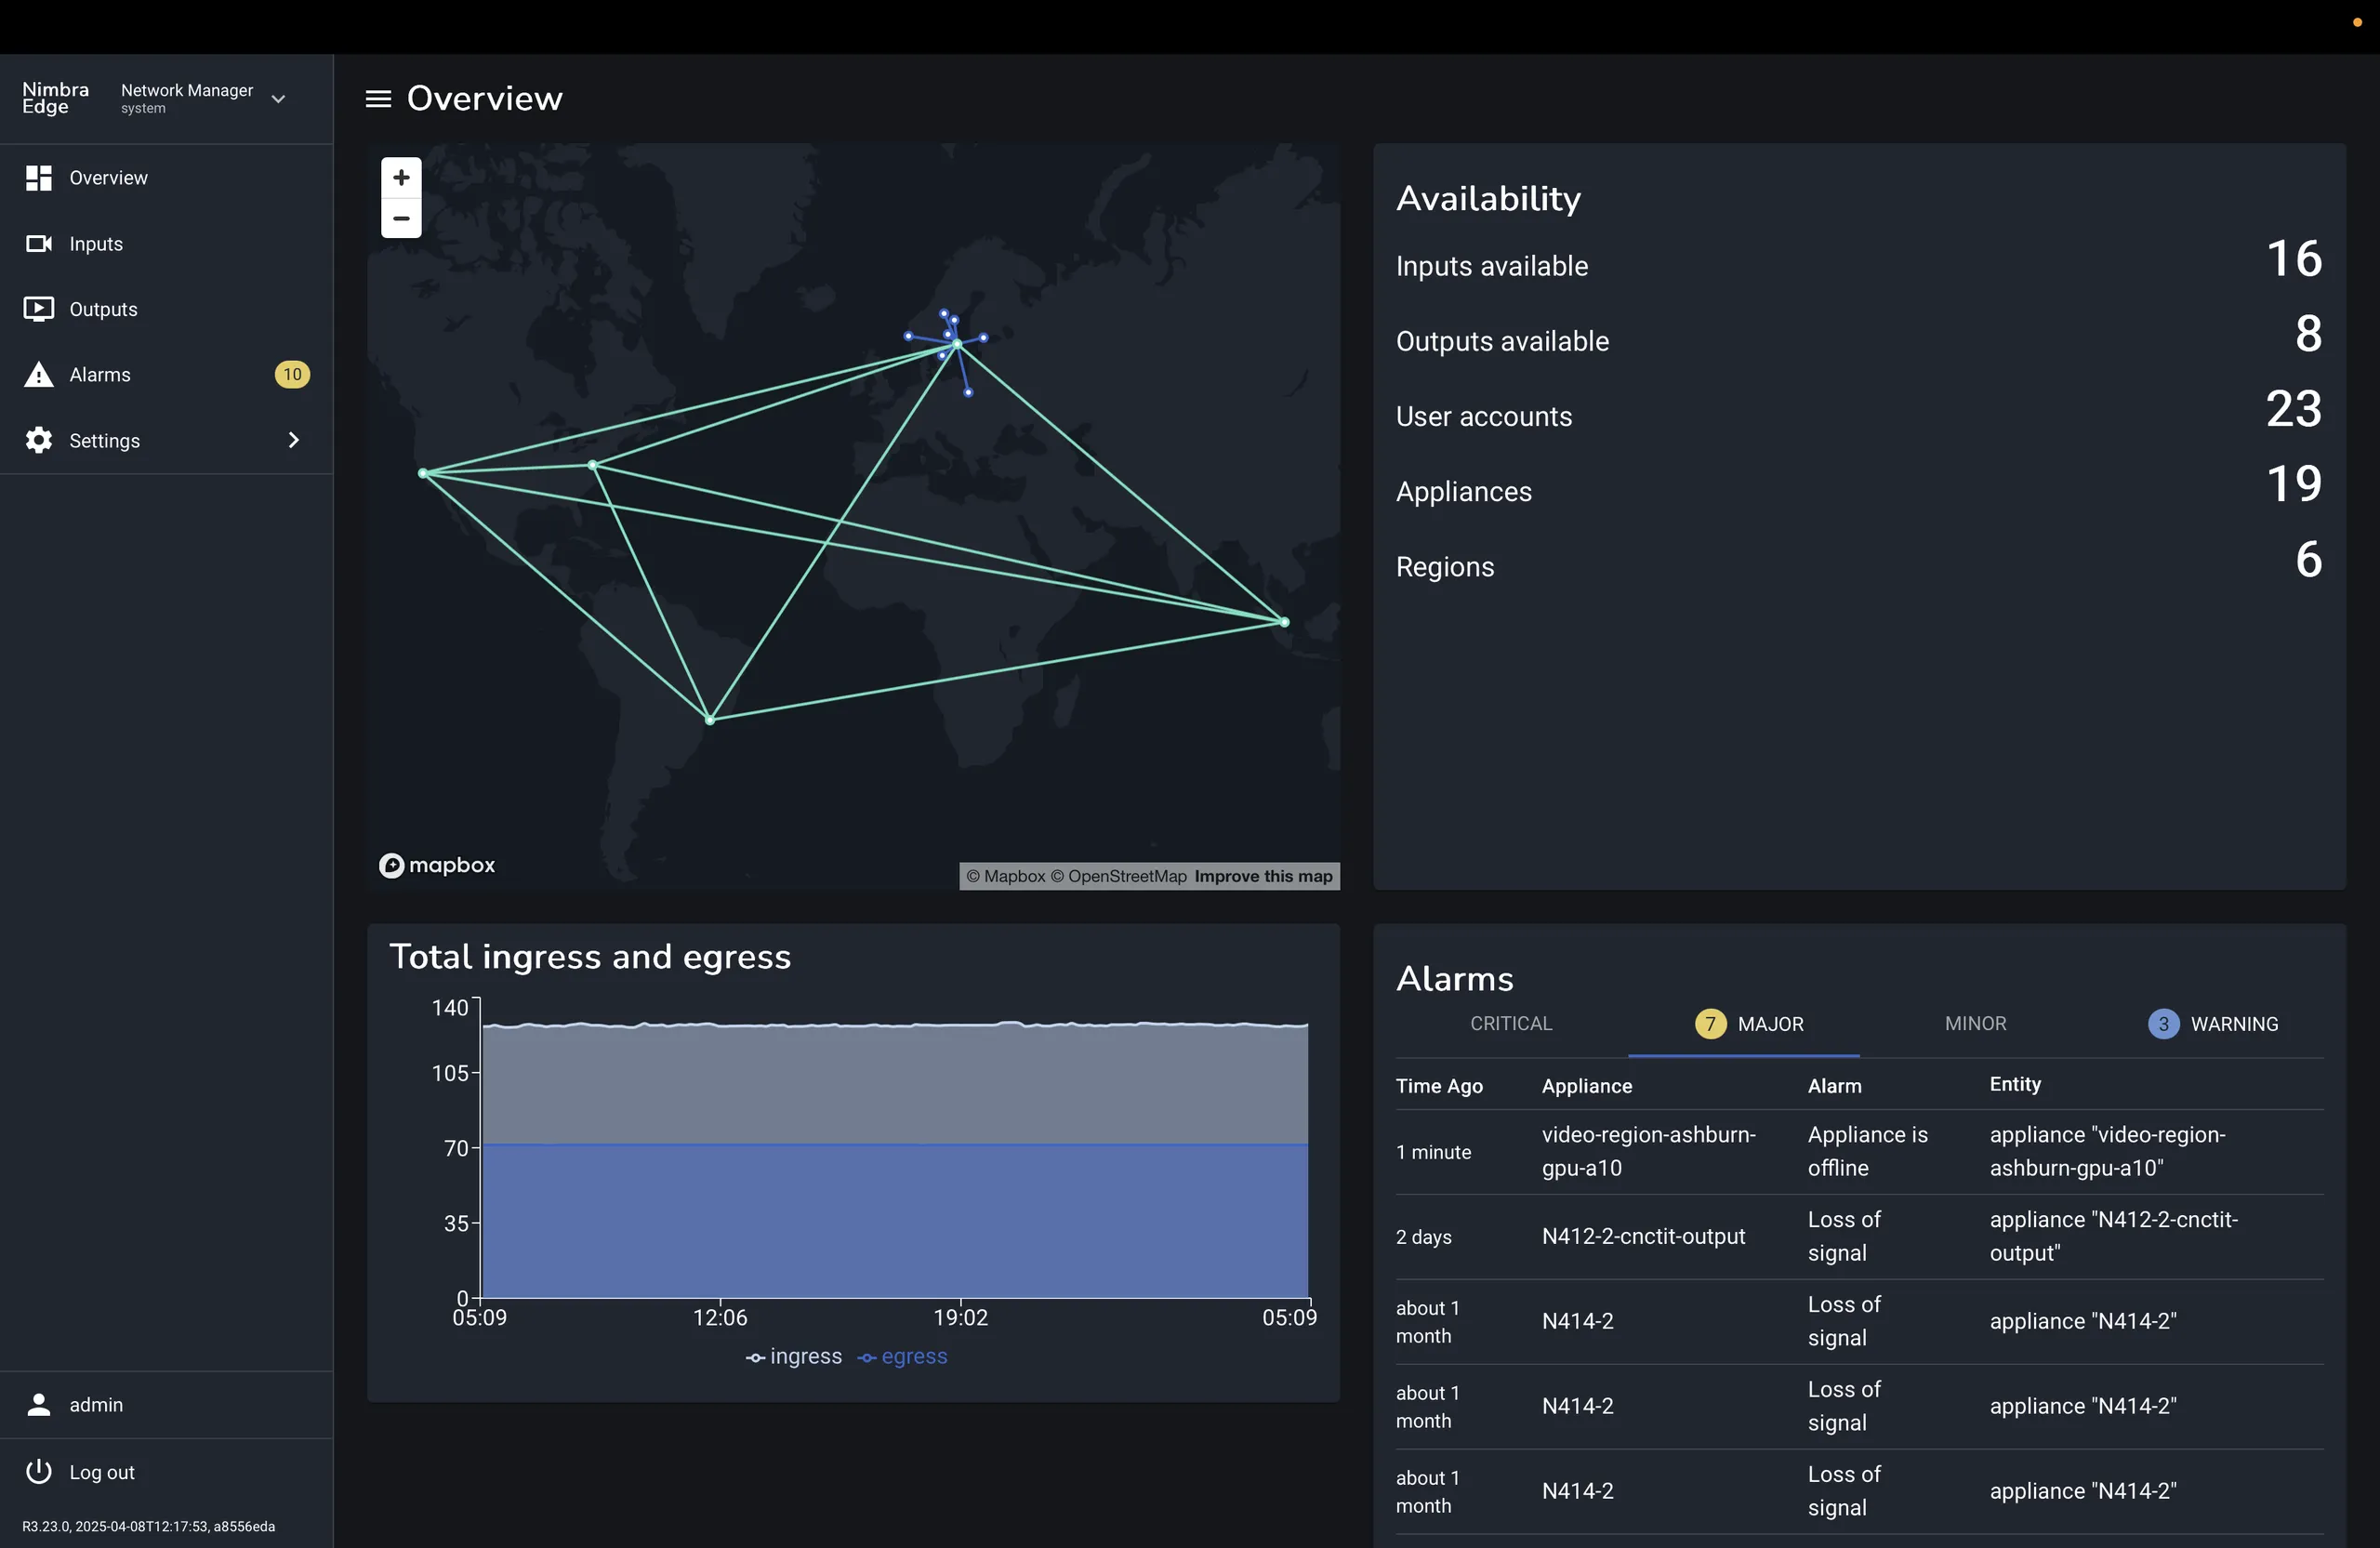Click the Settings gear icon
The height and width of the screenshot is (1548, 2380).
pyautogui.click(x=38, y=440)
